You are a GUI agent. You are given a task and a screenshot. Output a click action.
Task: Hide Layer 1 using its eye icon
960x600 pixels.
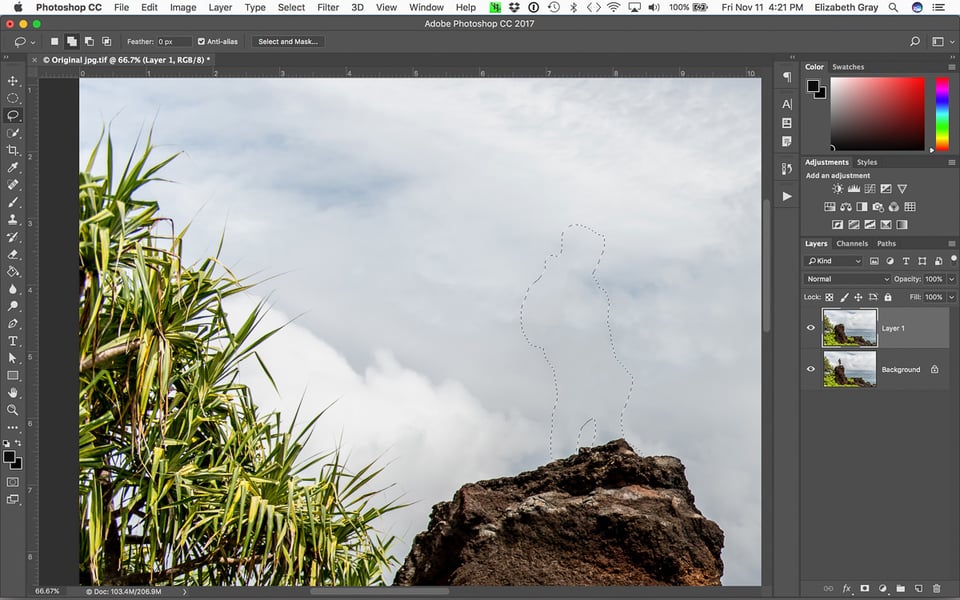coord(811,328)
